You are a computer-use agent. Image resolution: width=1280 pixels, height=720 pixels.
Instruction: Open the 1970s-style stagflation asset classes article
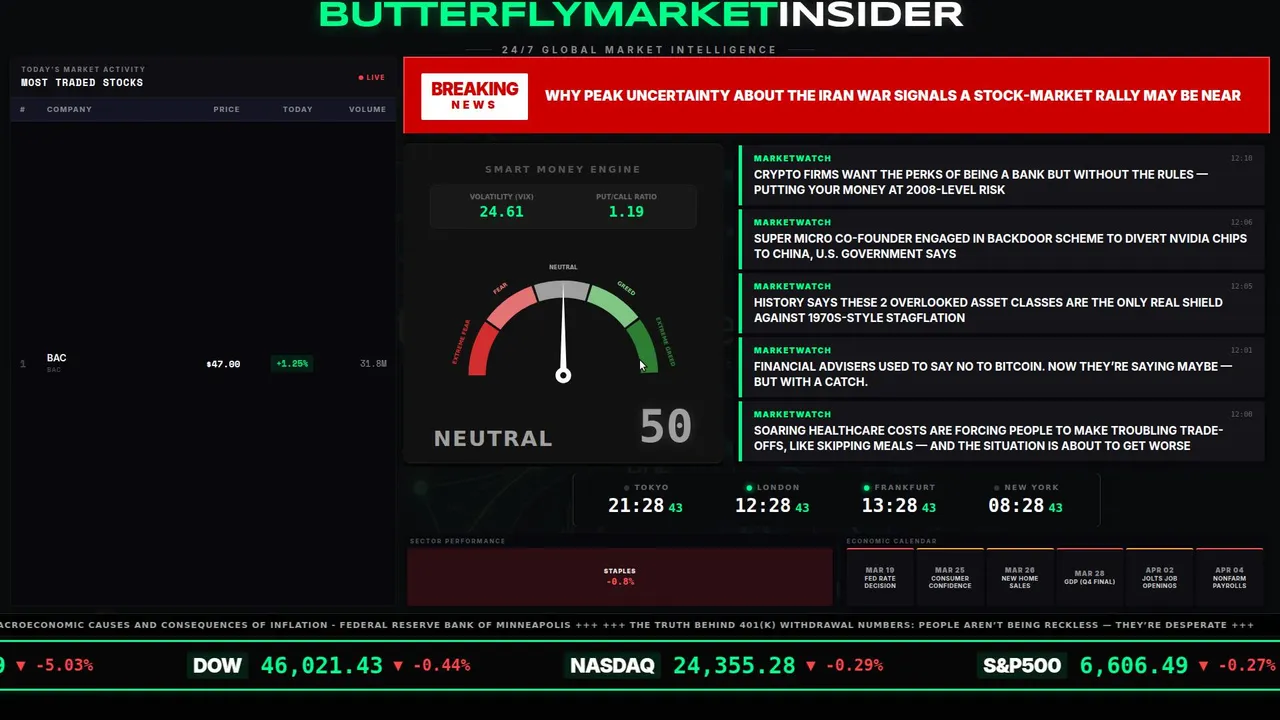(x=1002, y=302)
